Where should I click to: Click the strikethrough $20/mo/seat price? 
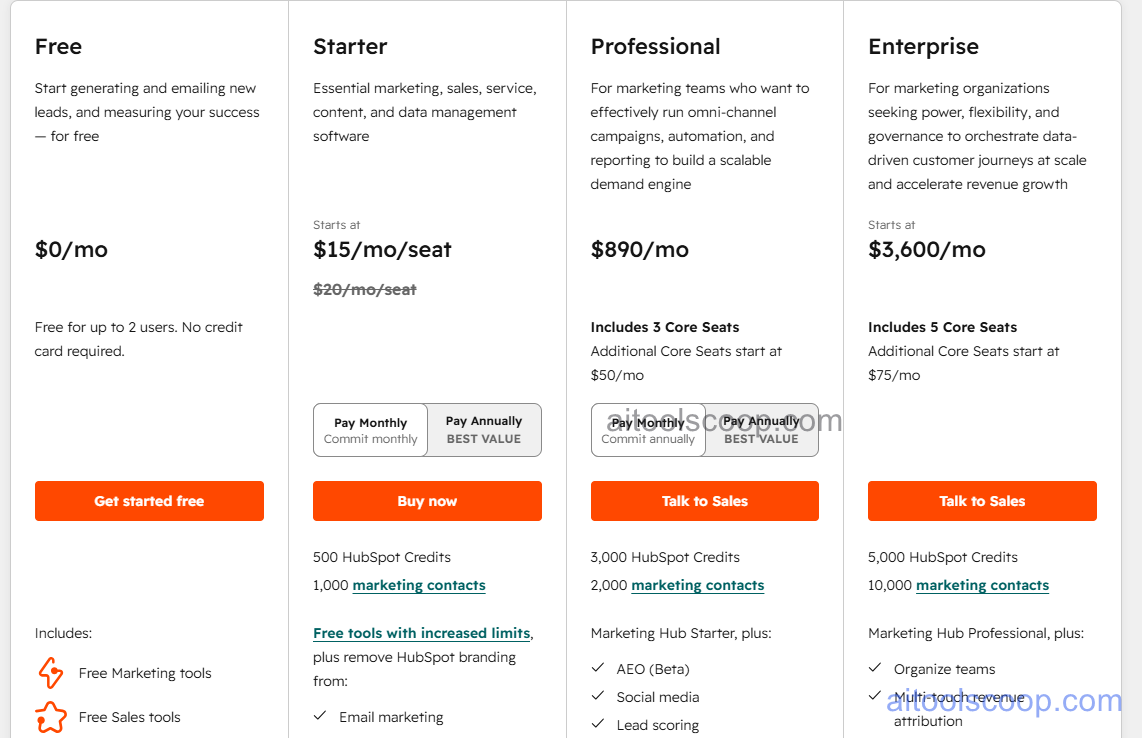(364, 289)
